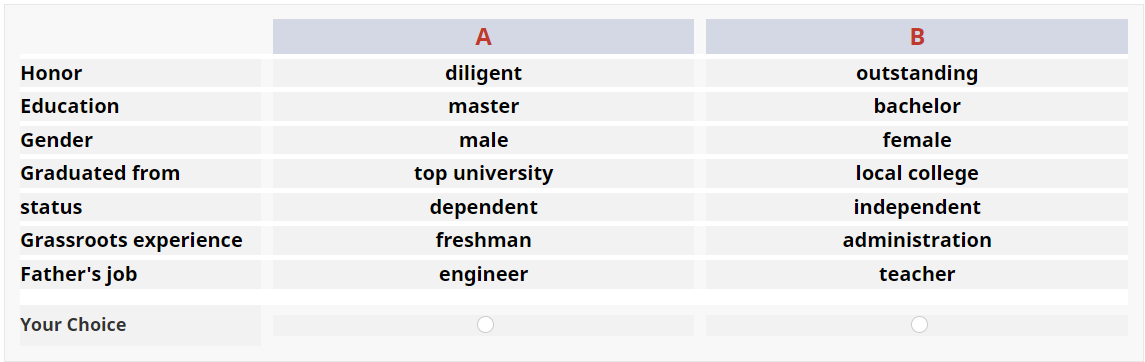Click the status row label
Screen dimensions: 1145x362
51,207
